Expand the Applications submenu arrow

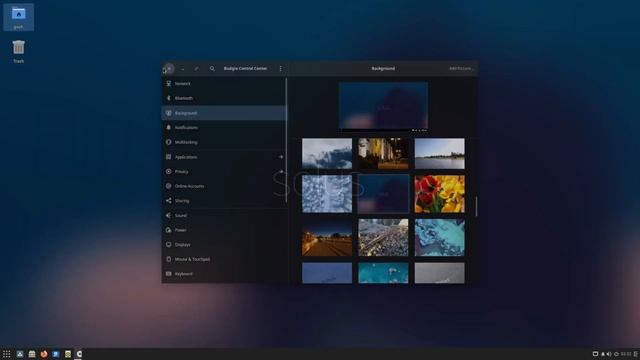click(x=281, y=157)
